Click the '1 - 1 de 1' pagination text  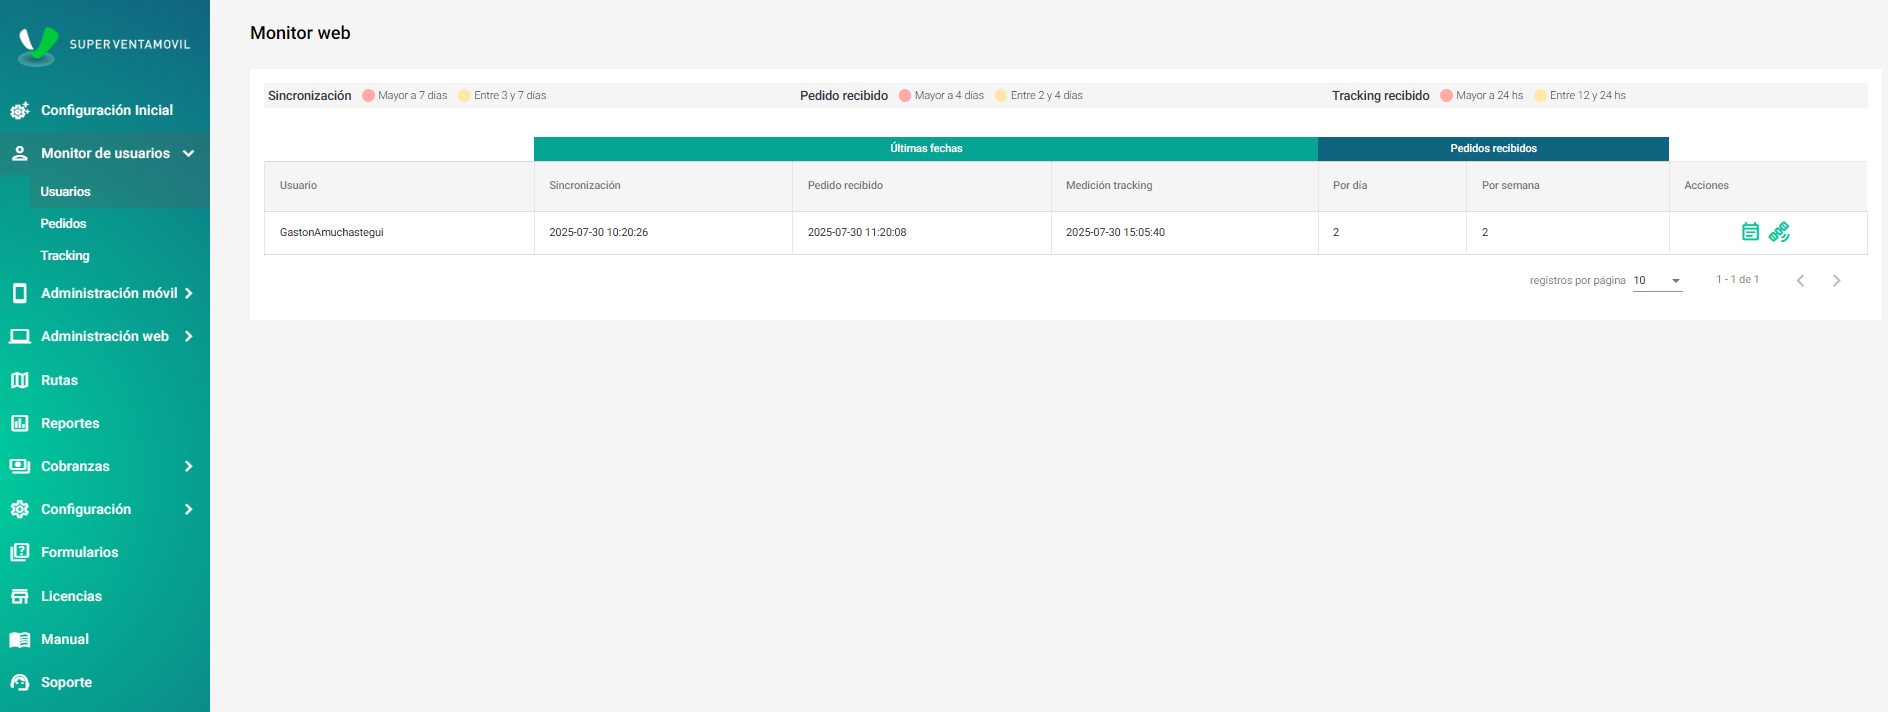pyautogui.click(x=1737, y=280)
